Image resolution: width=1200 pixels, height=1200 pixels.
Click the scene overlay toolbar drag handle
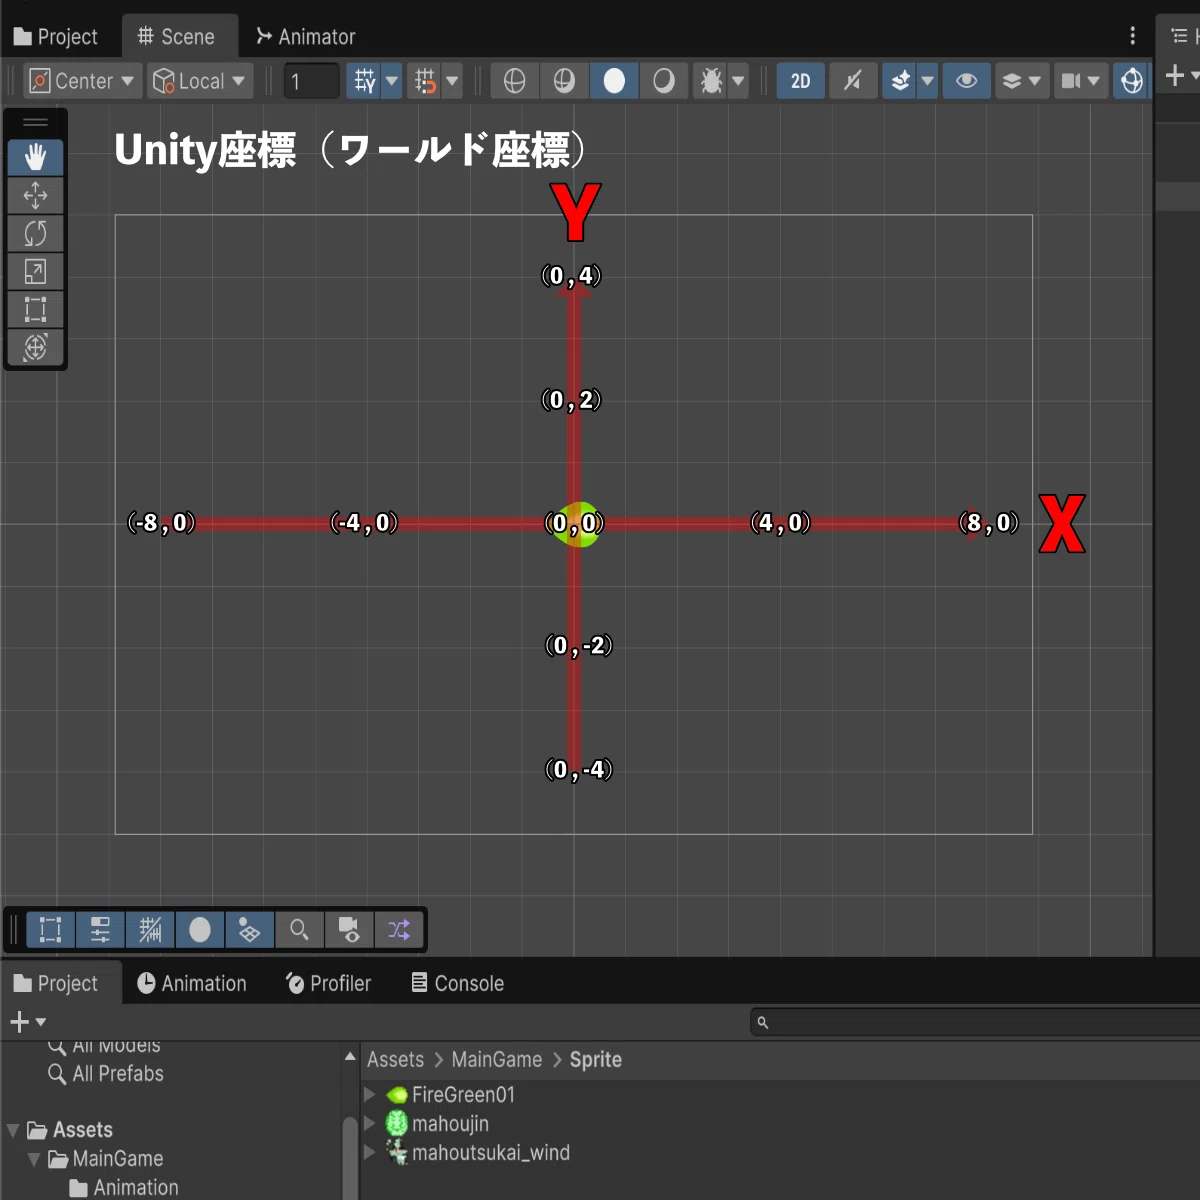[x=13, y=930]
